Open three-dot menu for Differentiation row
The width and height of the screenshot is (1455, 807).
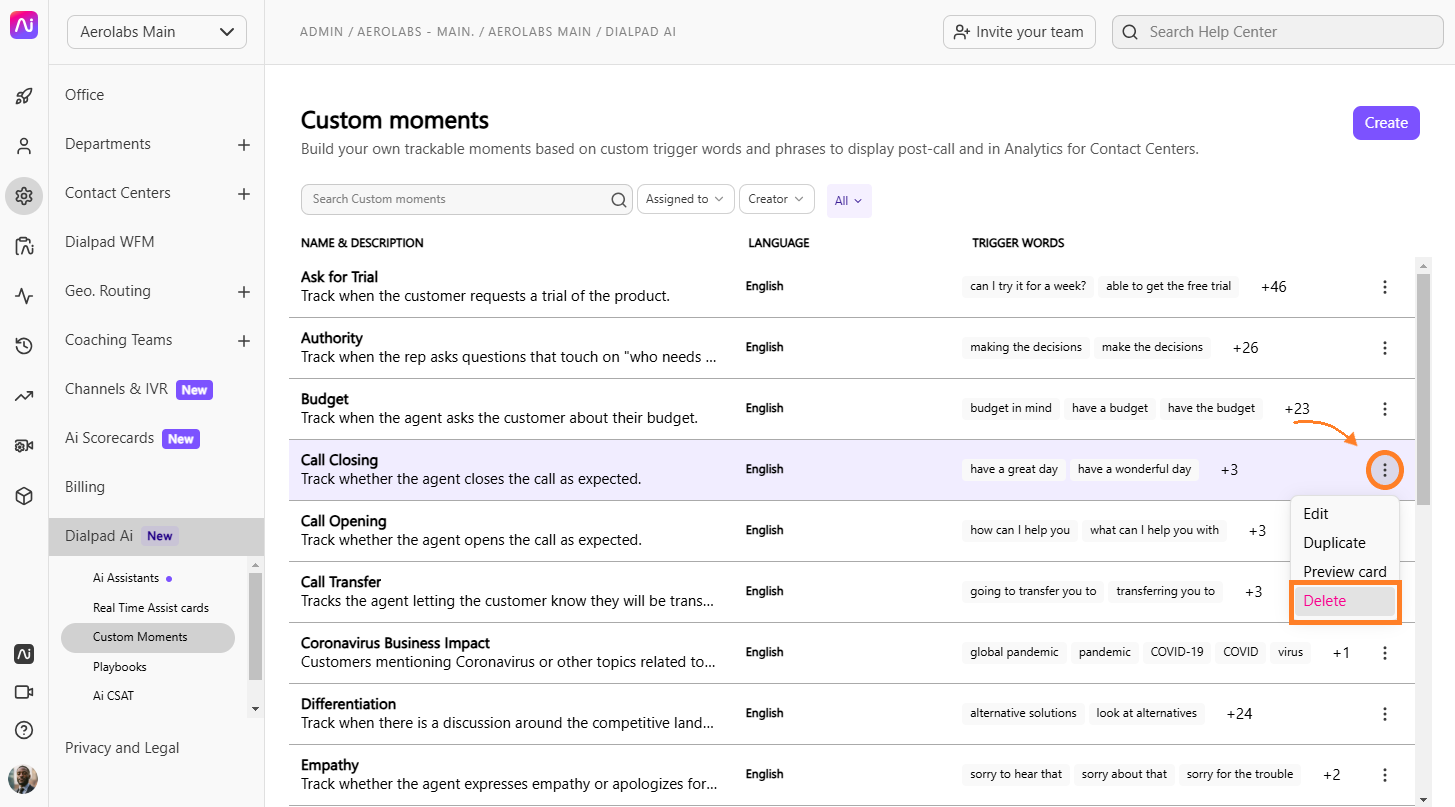coord(1385,714)
